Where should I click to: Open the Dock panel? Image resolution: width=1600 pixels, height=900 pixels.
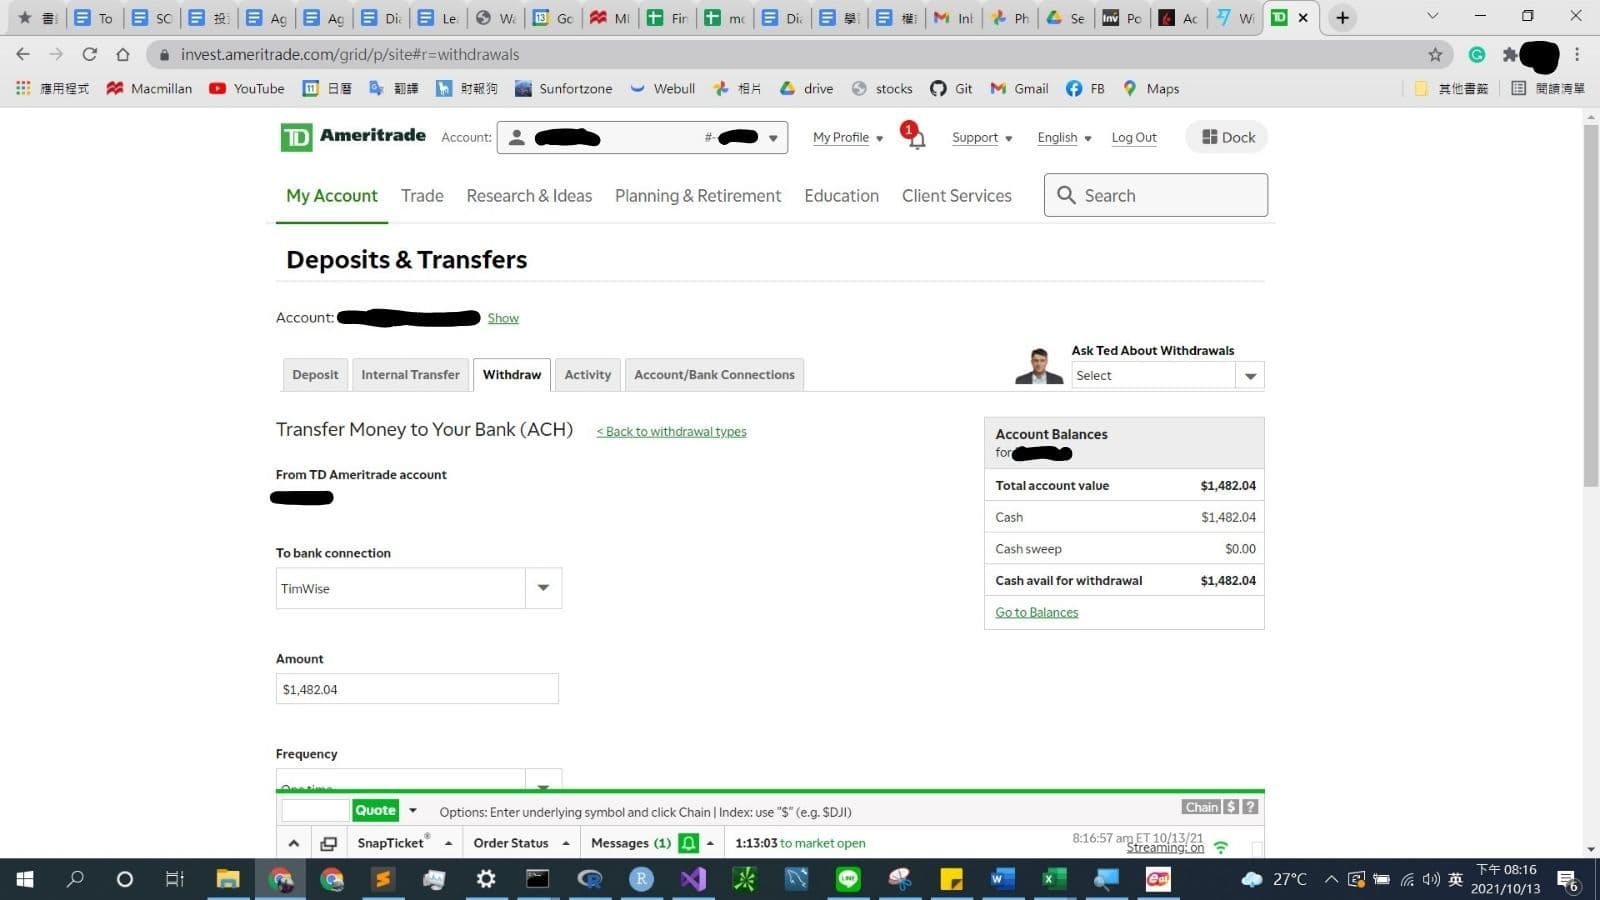tap(1227, 137)
